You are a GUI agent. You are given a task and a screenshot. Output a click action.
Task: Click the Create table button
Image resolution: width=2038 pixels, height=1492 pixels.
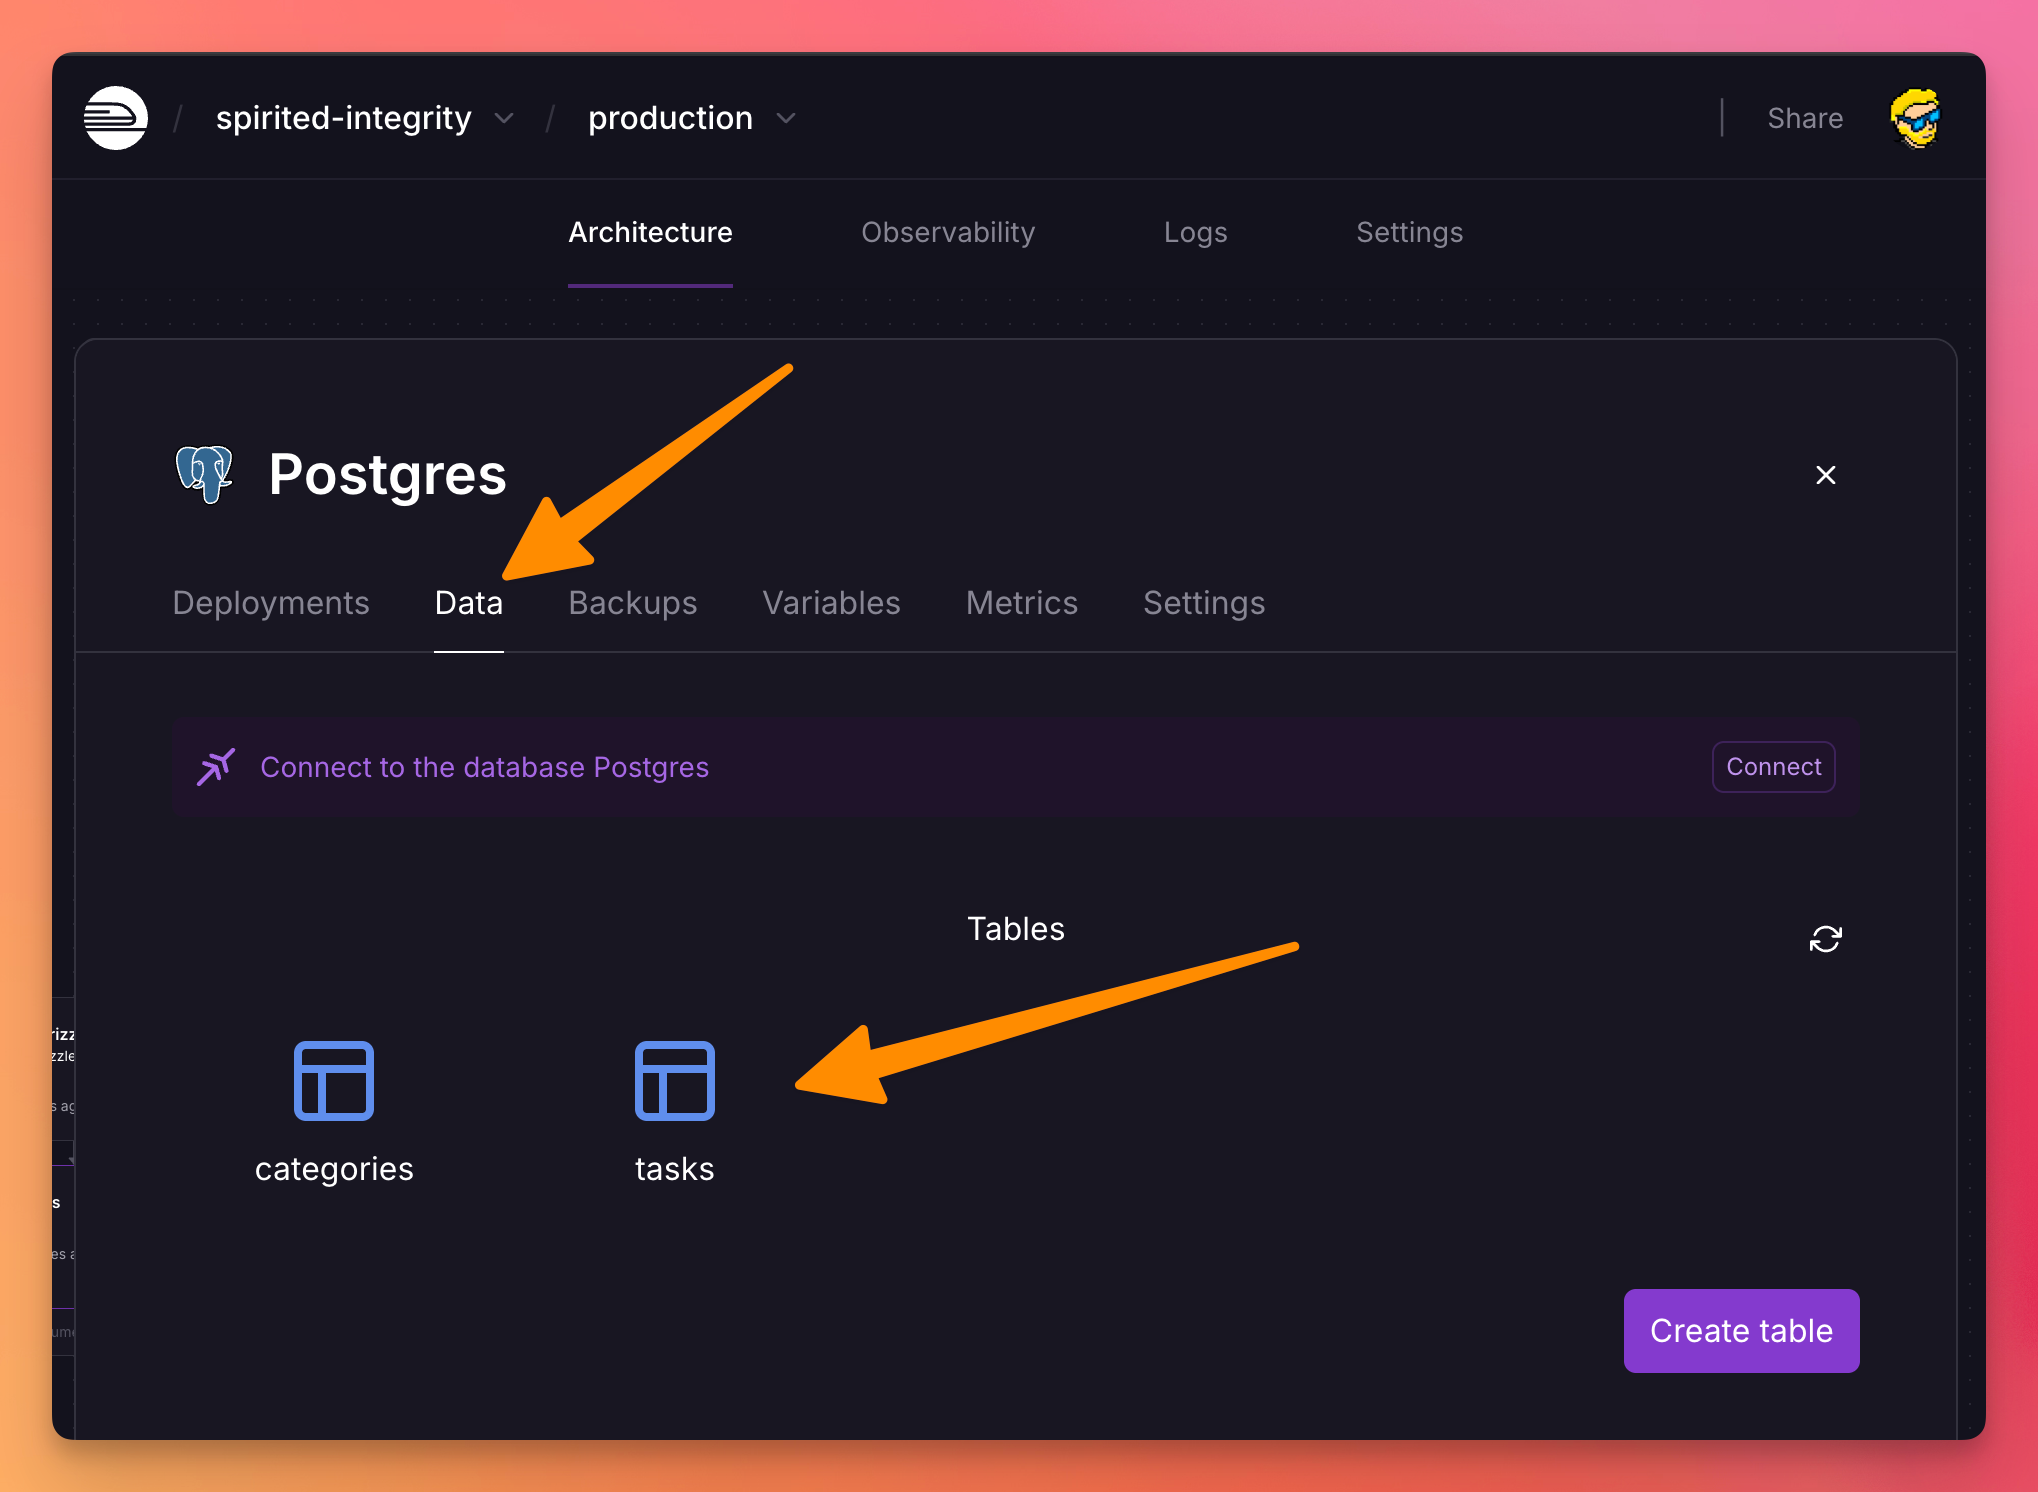(x=1740, y=1331)
